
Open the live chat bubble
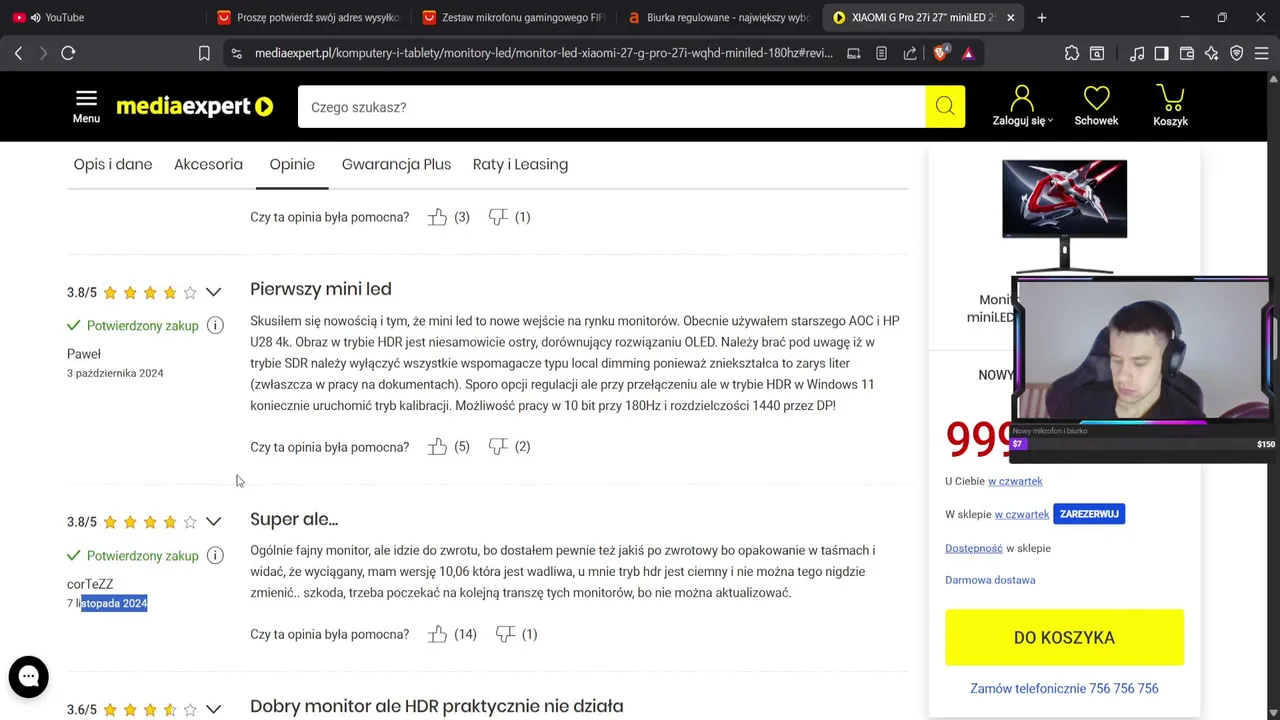[29, 677]
